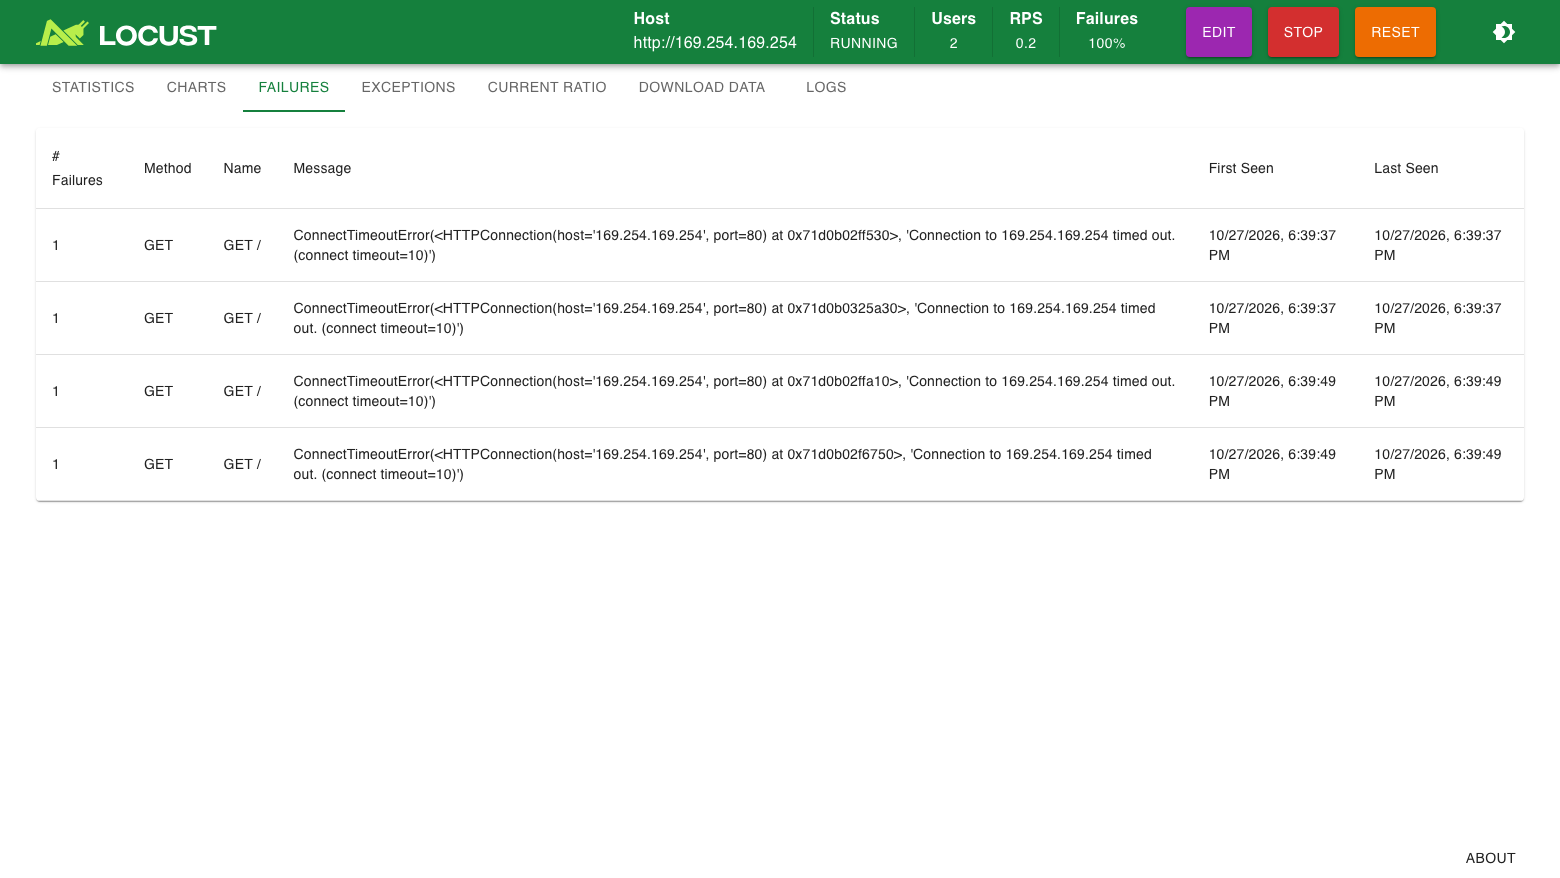This screenshot has width=1560, height=878.
Task: Click the Name column header
Action: [x=242, y=168]
